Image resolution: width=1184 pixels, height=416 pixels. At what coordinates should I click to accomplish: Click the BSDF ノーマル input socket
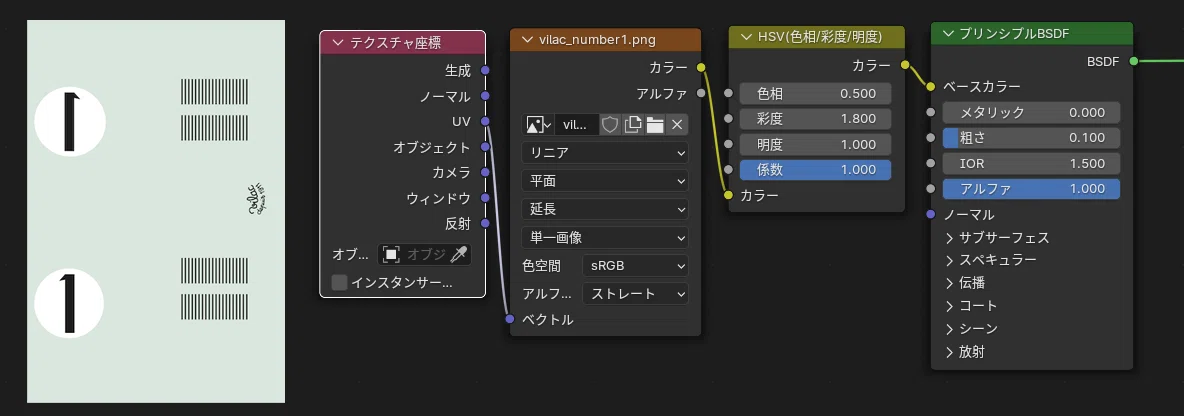(931, 214)
